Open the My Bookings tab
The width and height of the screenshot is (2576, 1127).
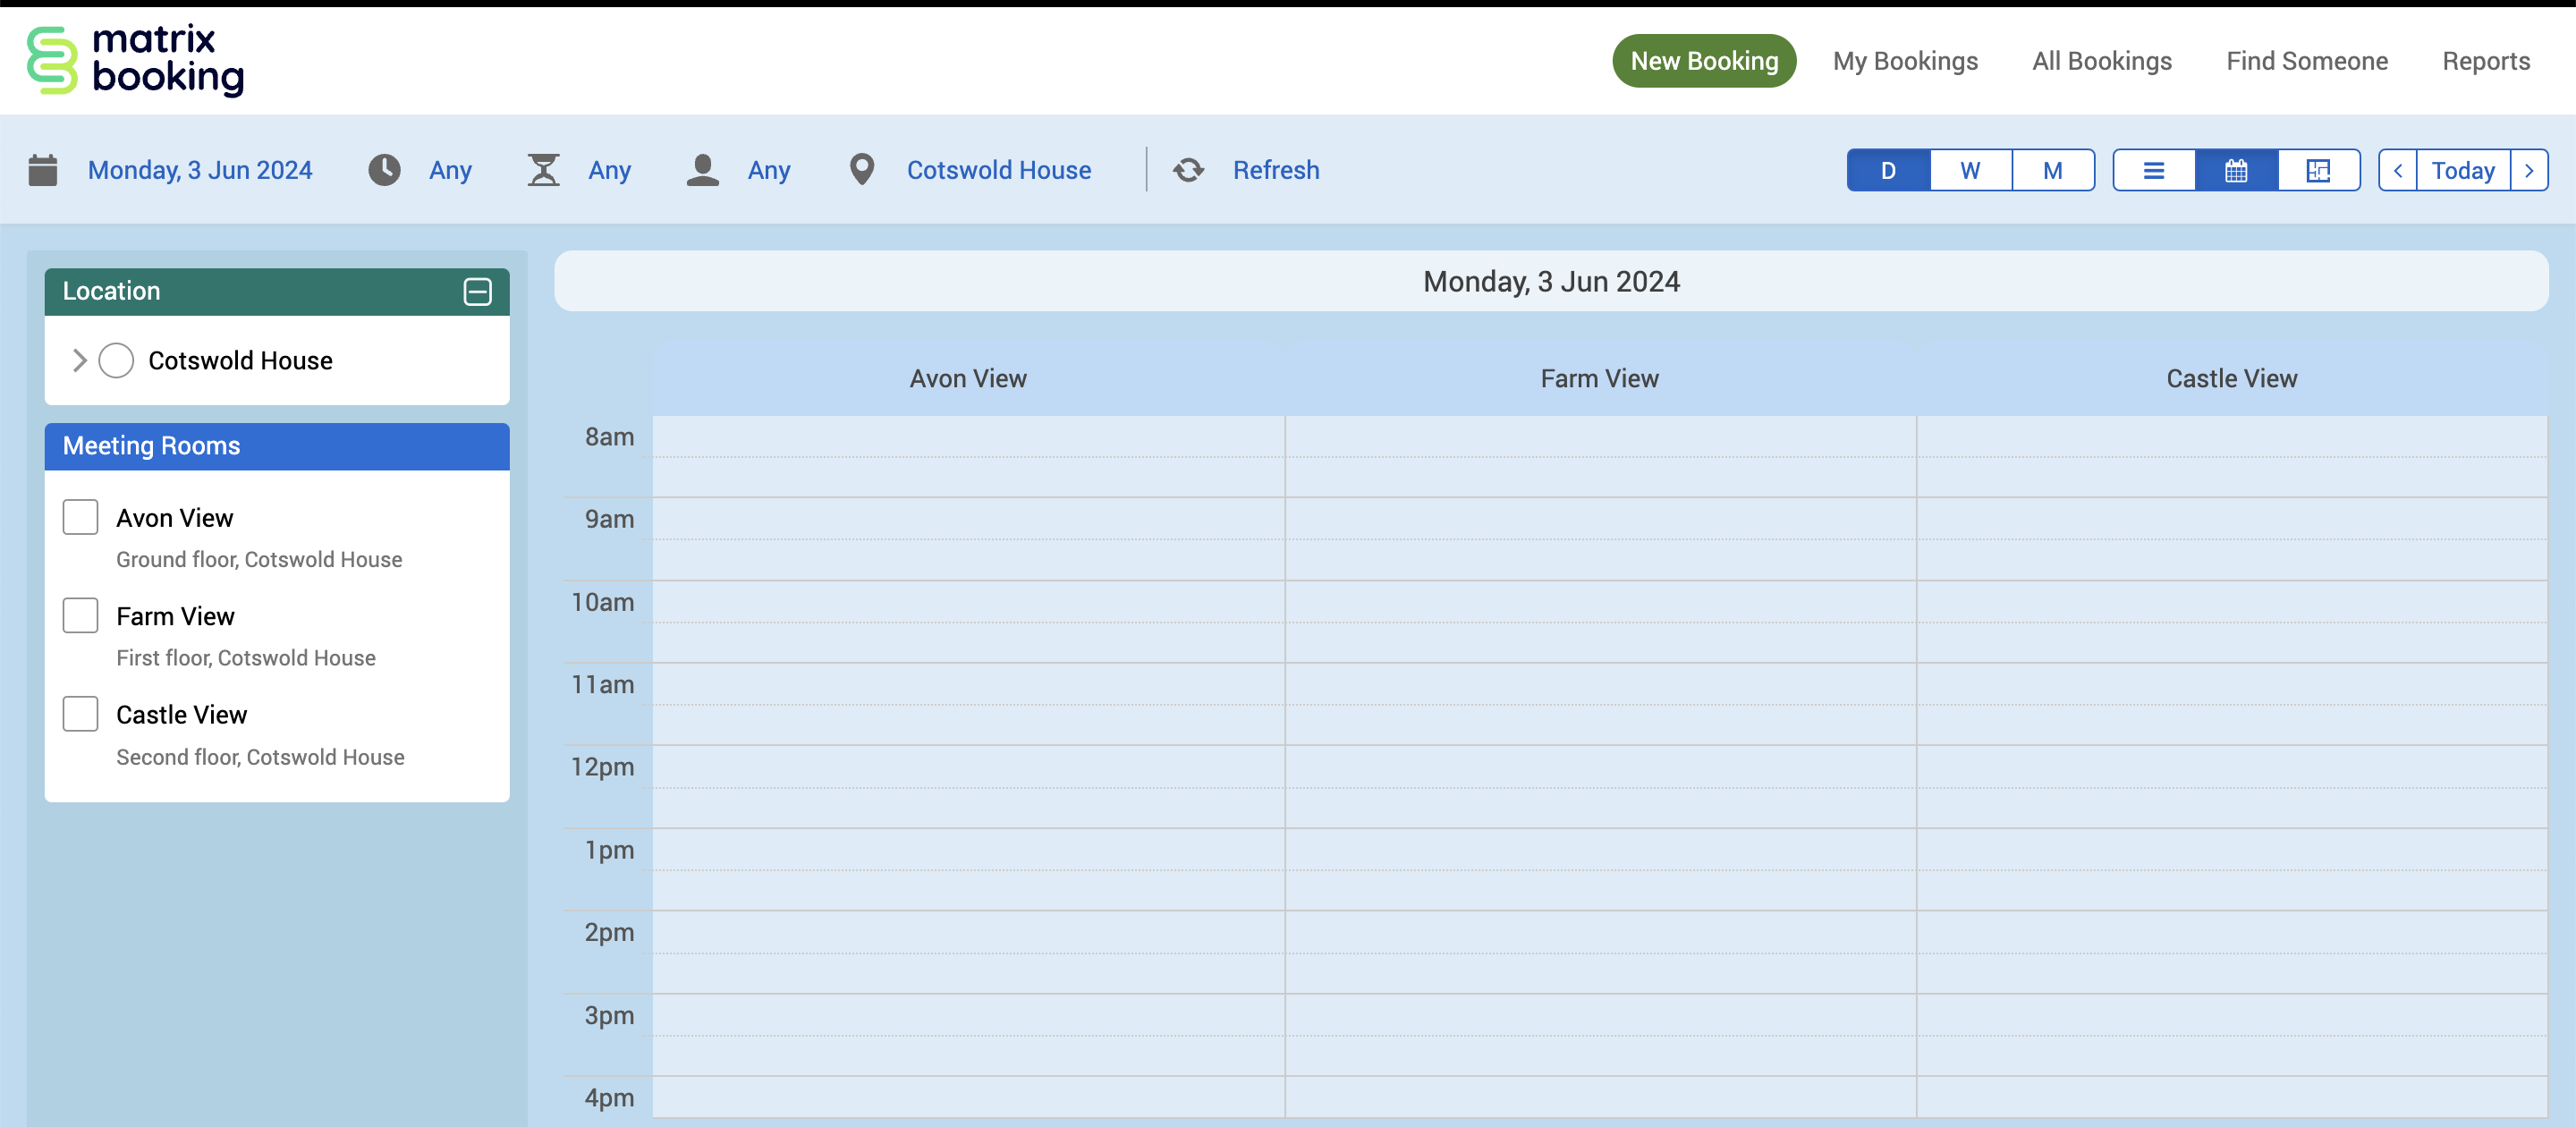pyautogui.click(x=1904, y=61)
